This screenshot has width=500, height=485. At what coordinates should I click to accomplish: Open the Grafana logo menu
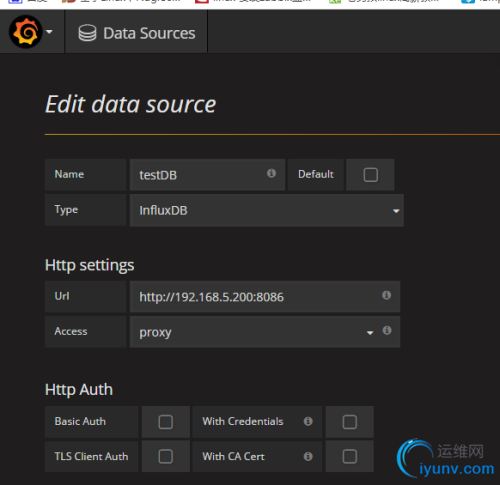26,32
